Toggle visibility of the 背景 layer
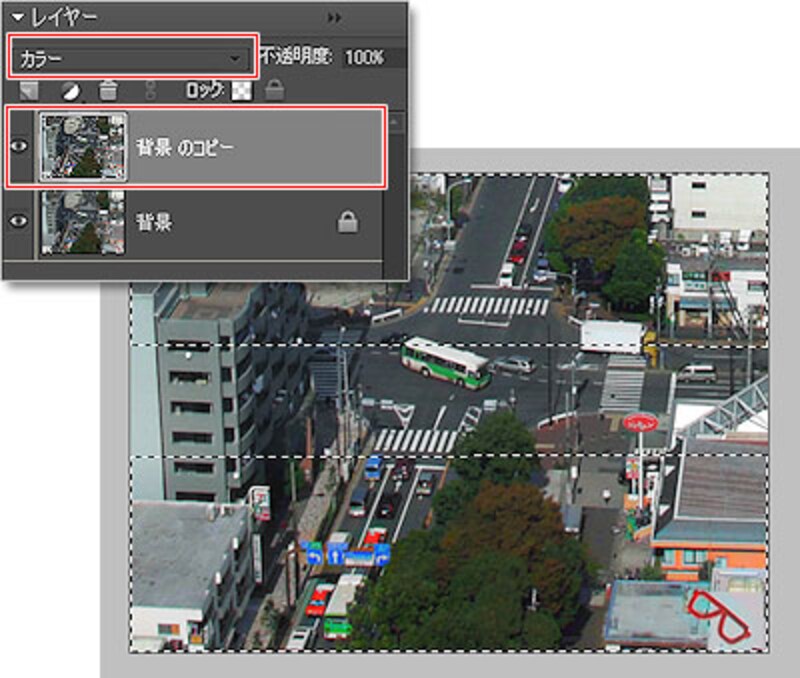 (20, 223)
